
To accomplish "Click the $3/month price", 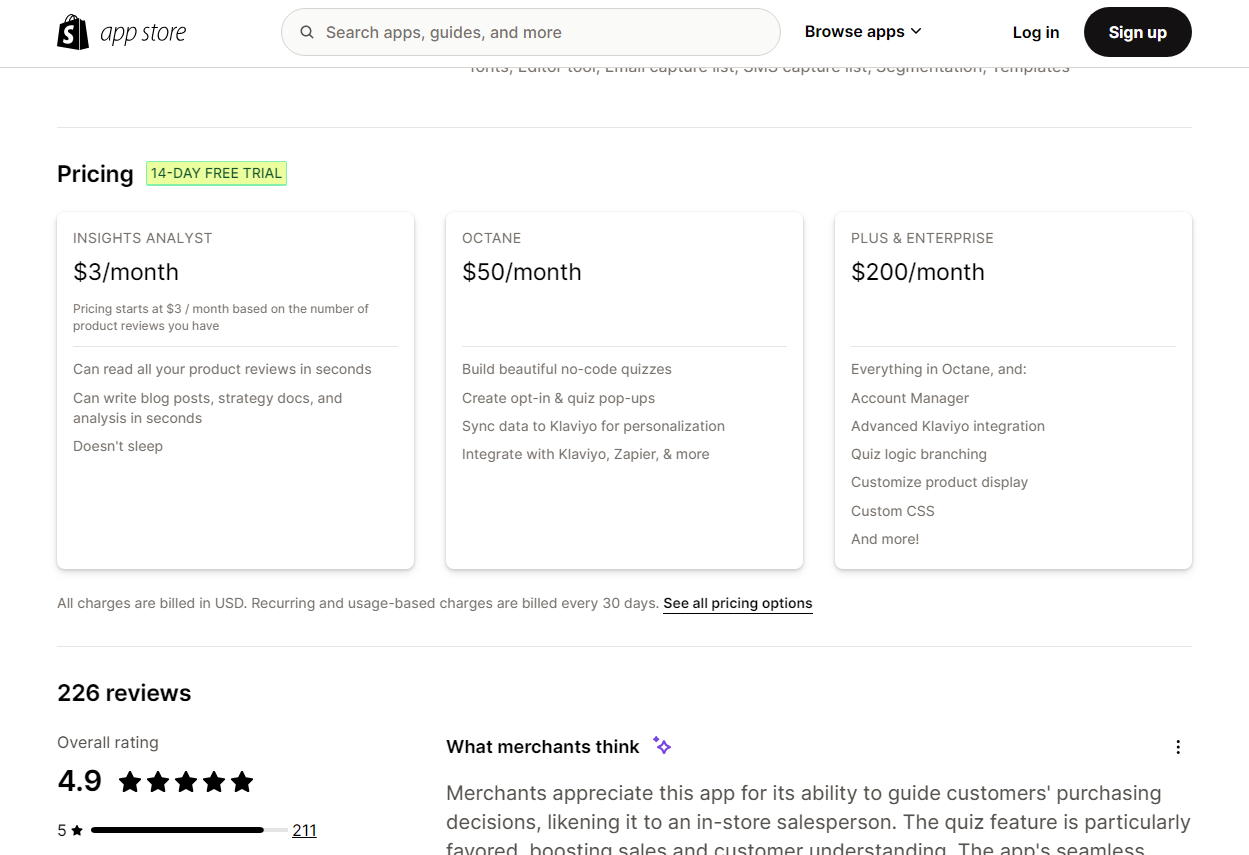I will pyautogui.click(x=126, y=272).
